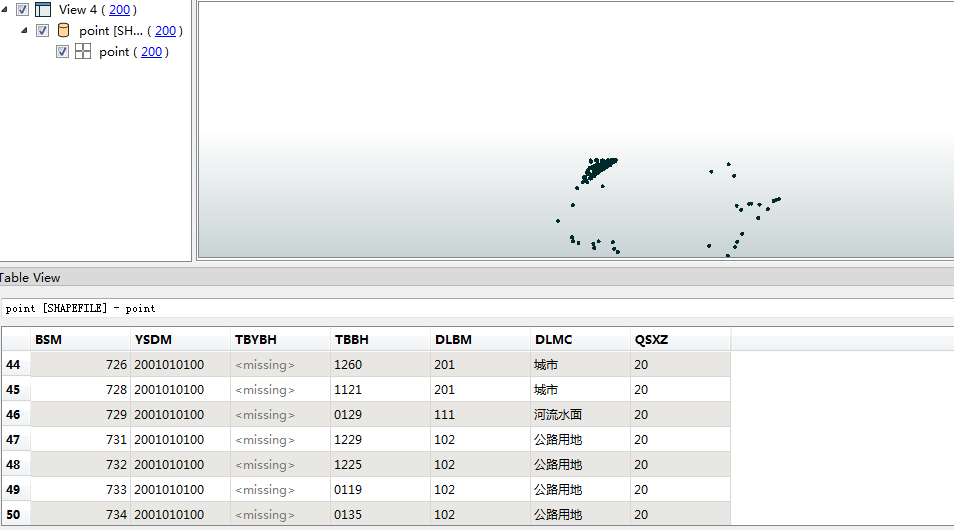
Task: Click the DLMC column header
Action: (x=580, y=340)
